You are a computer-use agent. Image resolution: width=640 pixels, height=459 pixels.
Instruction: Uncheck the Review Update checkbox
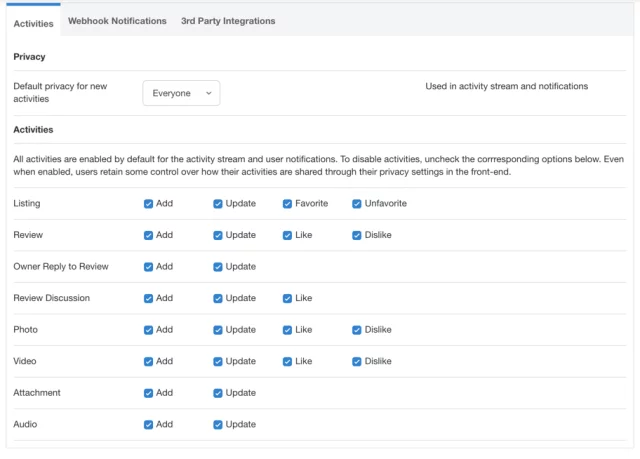(x=218, y=236)
